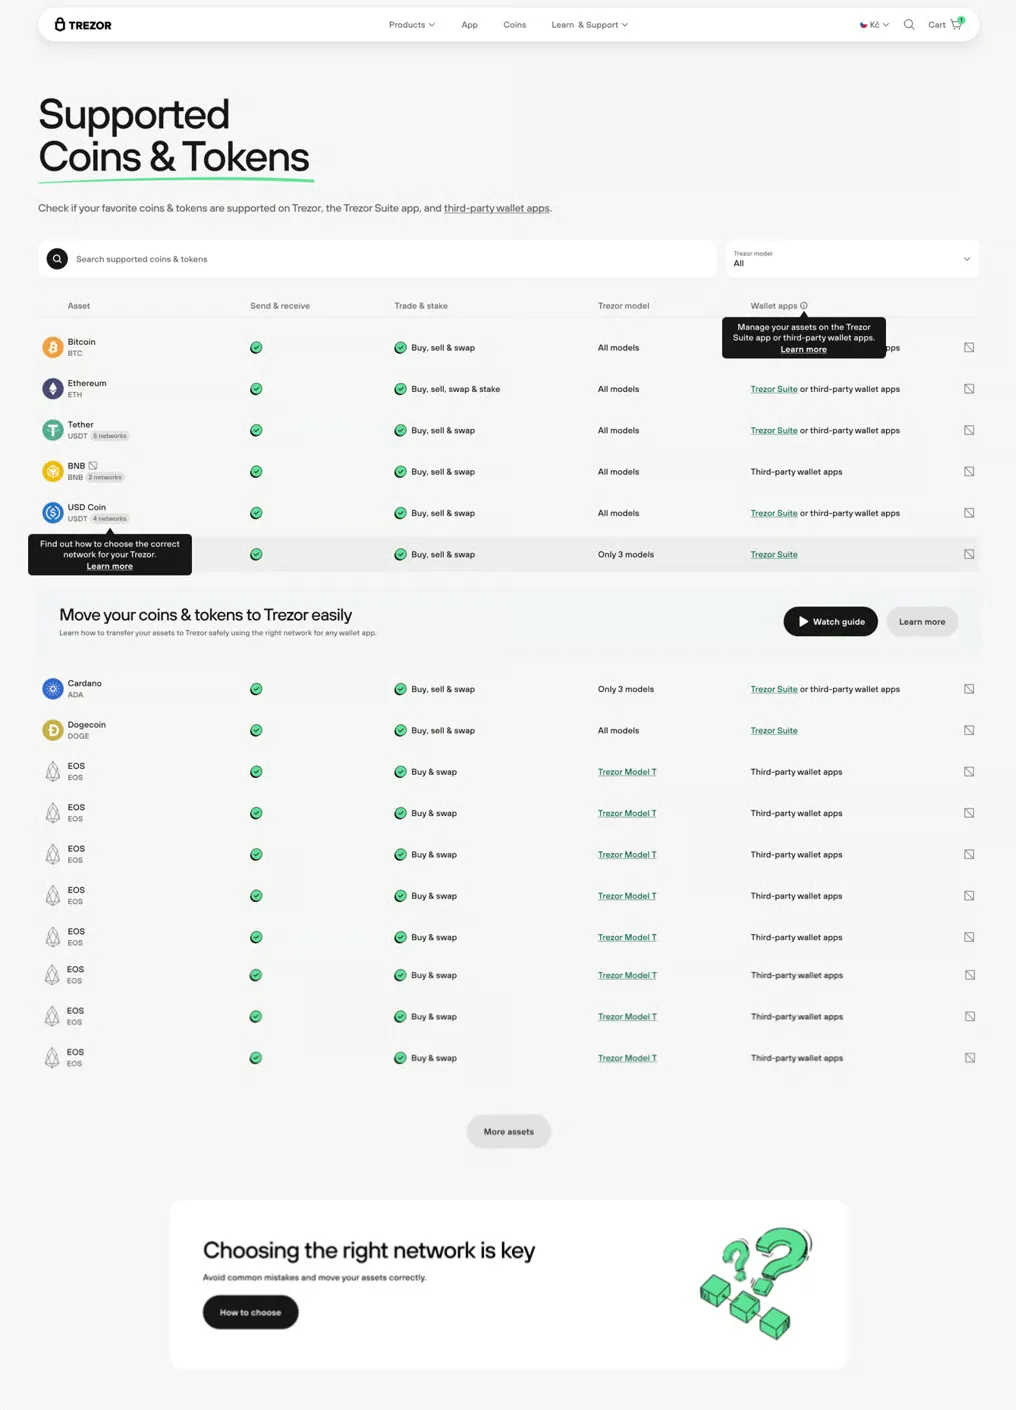The width and height of the screenshot is (1016, 1410).
Task: Click the Search supported coins & tokens field
Action: pos(377,259)
